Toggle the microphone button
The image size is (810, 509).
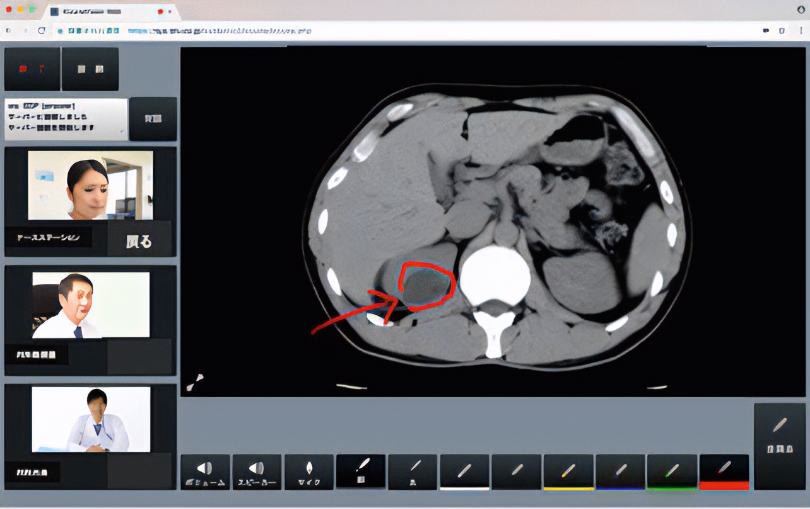click(x=309, y=472)
